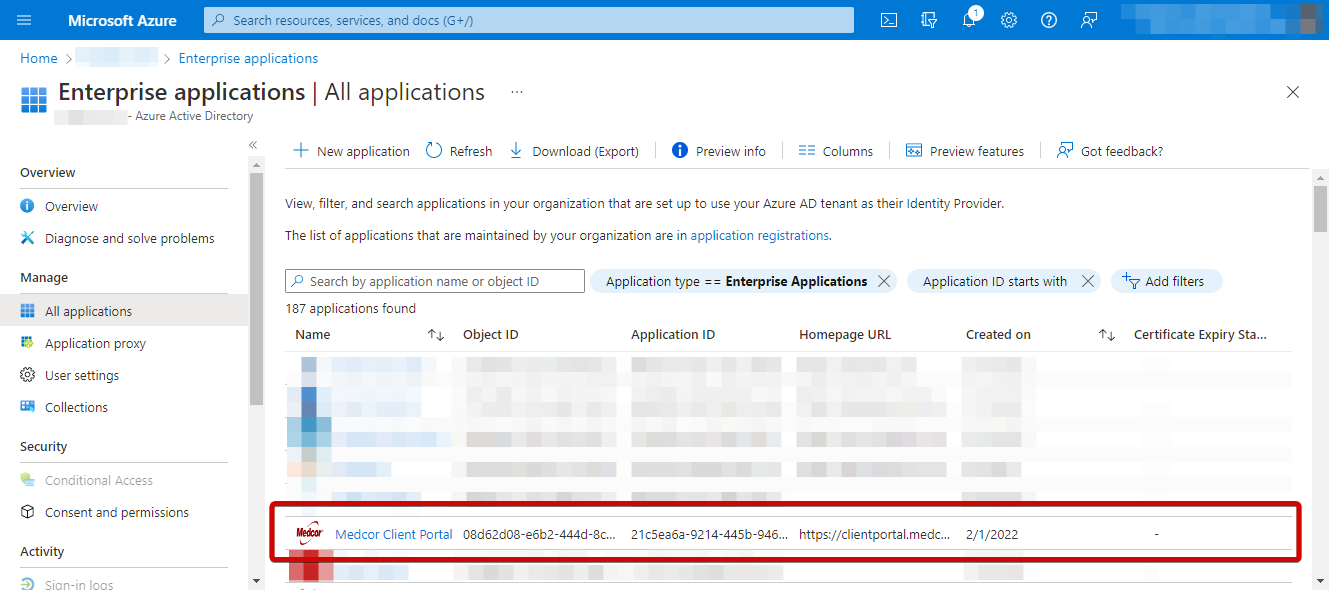The width and height of the screenshot is (1329, 590).
Task: Click the application ID '21c5ea6a-9214-445b-946...'
Action: click(709, 534)
